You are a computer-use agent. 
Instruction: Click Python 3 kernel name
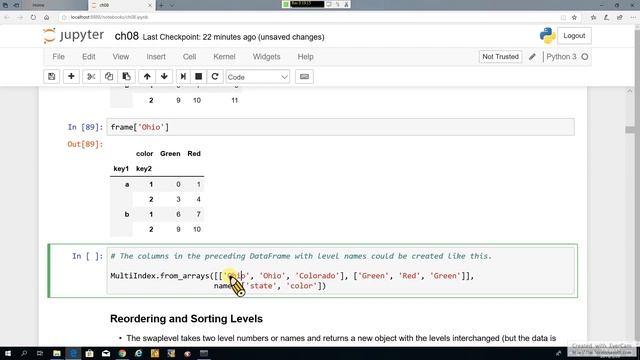pyautogui.click(x=561, y=57)
